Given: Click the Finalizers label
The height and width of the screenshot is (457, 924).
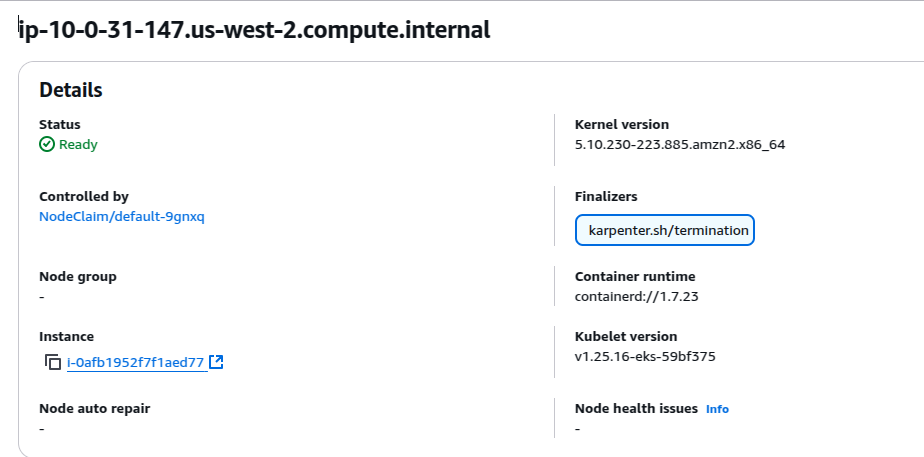Looking at the screenshot, I should click(x=606, y=197).
